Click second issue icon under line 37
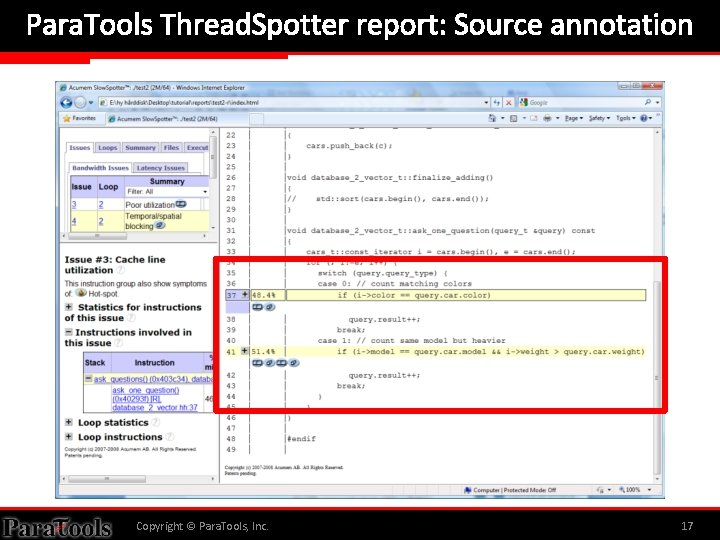 (x=270, y=307)
